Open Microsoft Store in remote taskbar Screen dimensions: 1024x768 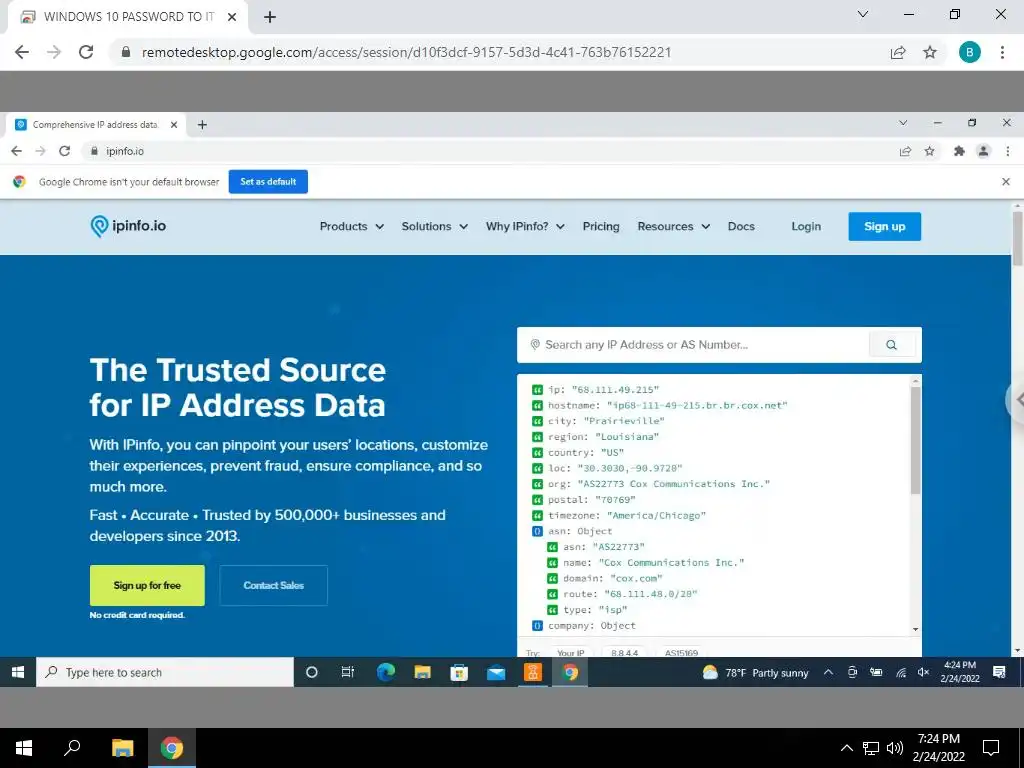(459, 672)
